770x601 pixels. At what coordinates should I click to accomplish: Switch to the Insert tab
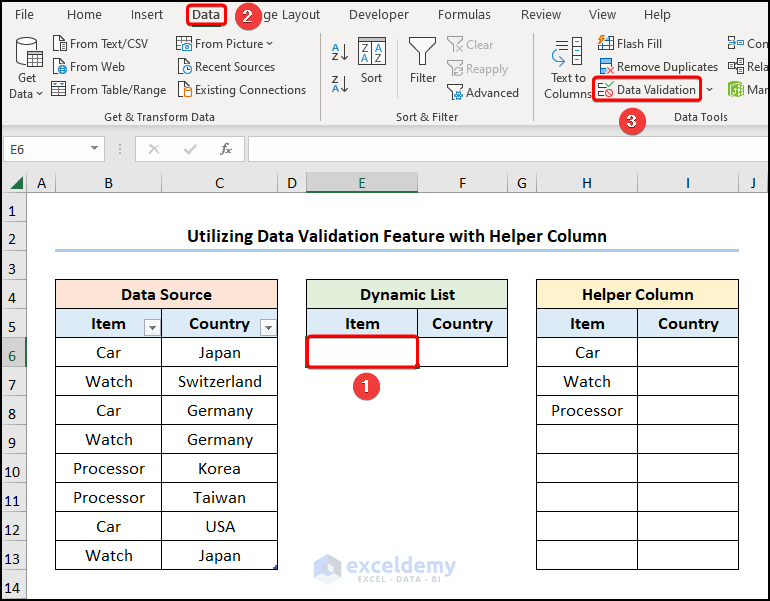click(147, 15)
